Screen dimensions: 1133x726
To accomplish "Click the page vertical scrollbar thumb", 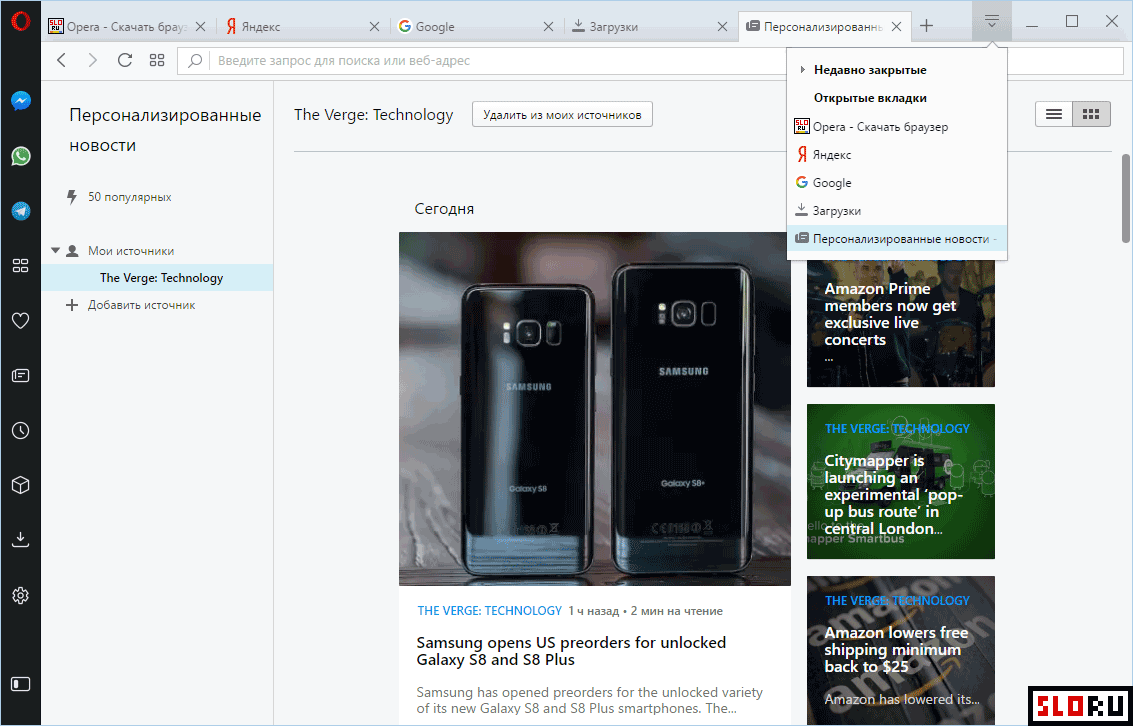I will 1125,197.
